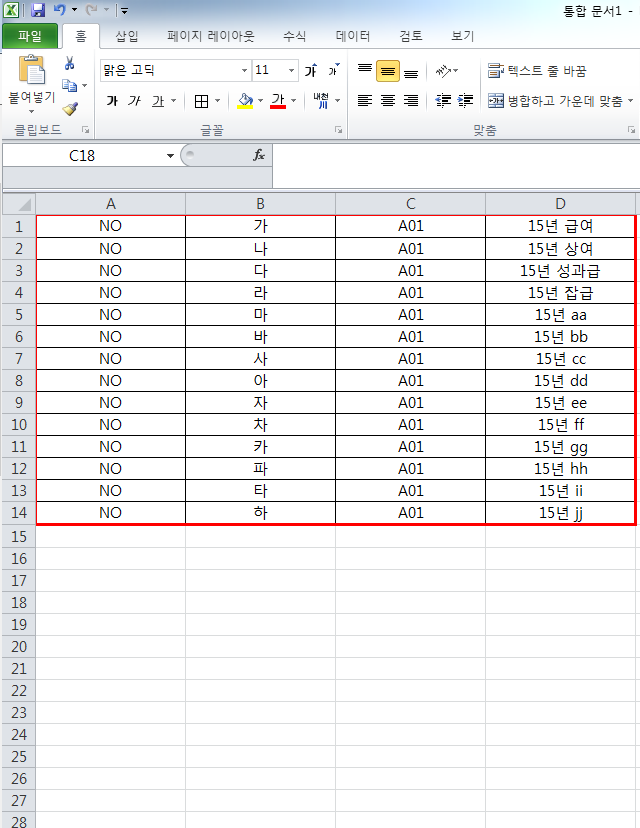Toggle middle vertical alignment
Screen dimensions: 640x828
tap(388, 71)
